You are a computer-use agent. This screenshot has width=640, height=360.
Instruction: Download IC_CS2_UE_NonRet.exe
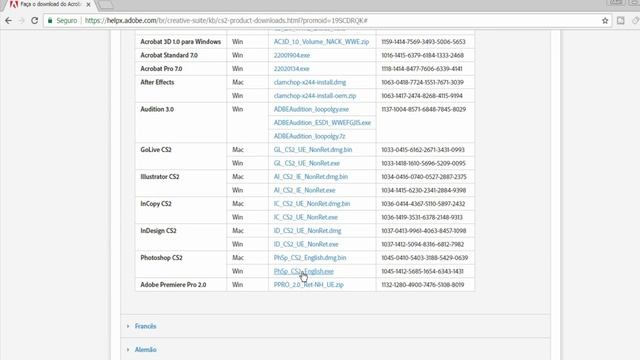pos(306,217)
